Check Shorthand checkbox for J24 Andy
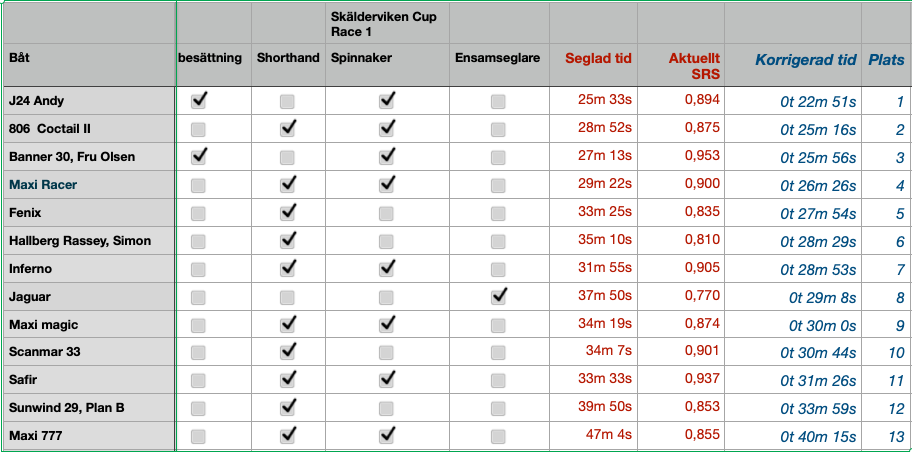The height and width of the screenshot is (452, 912). 287,101
